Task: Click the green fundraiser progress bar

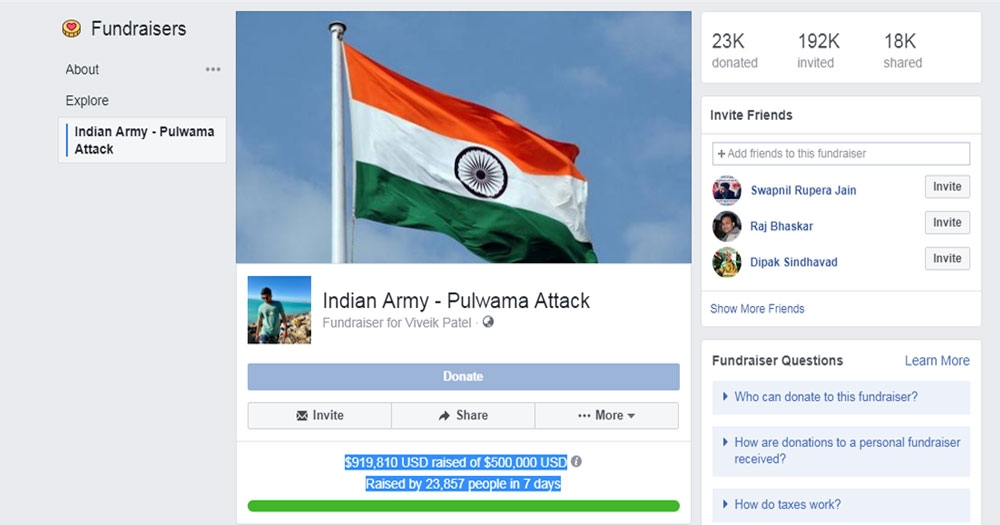Action: pyautogui.click(x=464, y=506)
